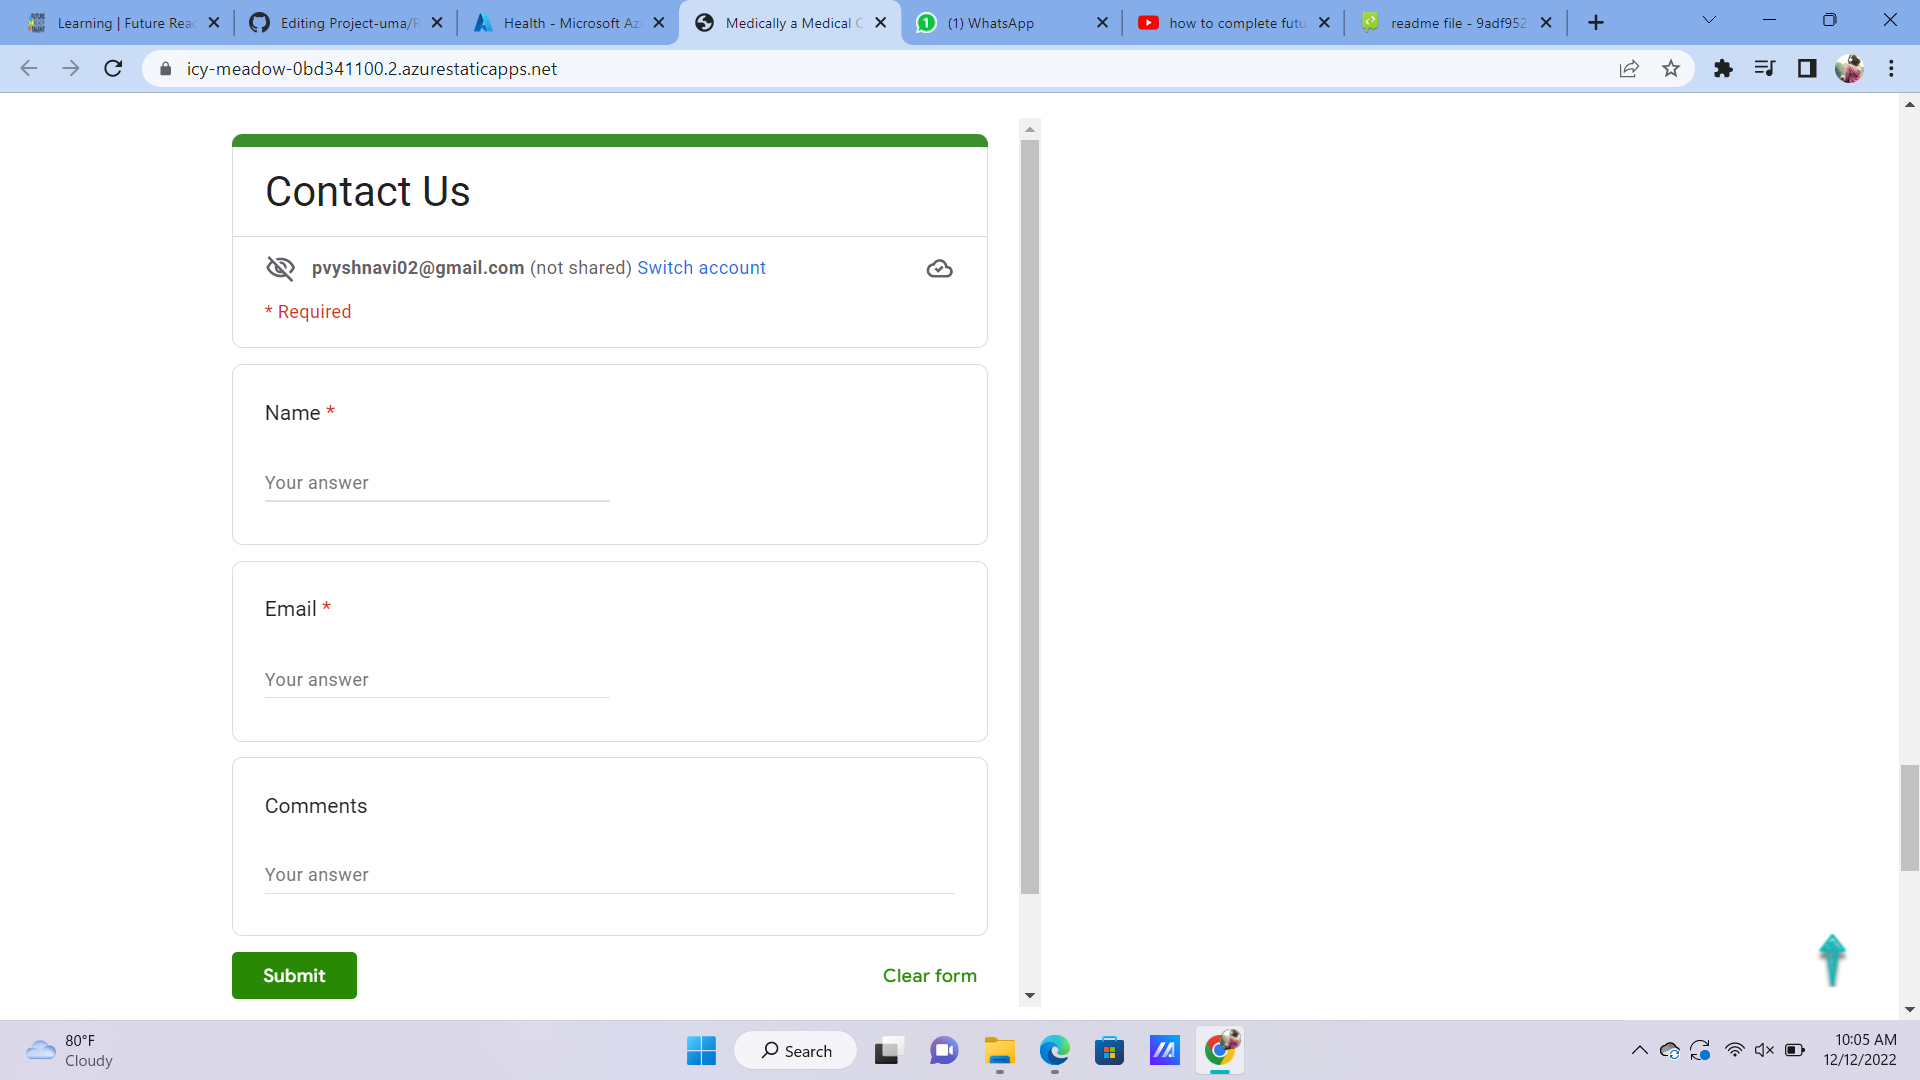The height and width of the screenshot is (1080, 1920).
Task: Click the green Submit button
Action: pyautogui.click(x=294, y=975)
